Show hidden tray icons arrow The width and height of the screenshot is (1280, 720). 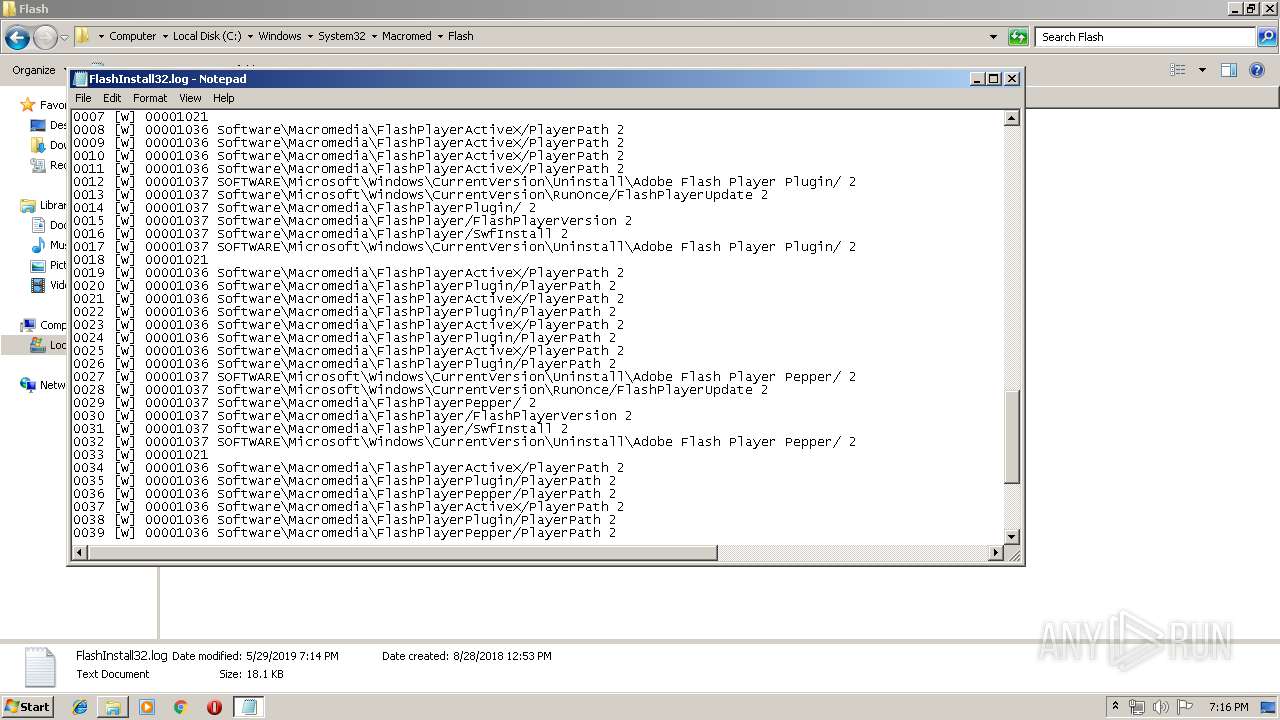[x=1116, y=707]
